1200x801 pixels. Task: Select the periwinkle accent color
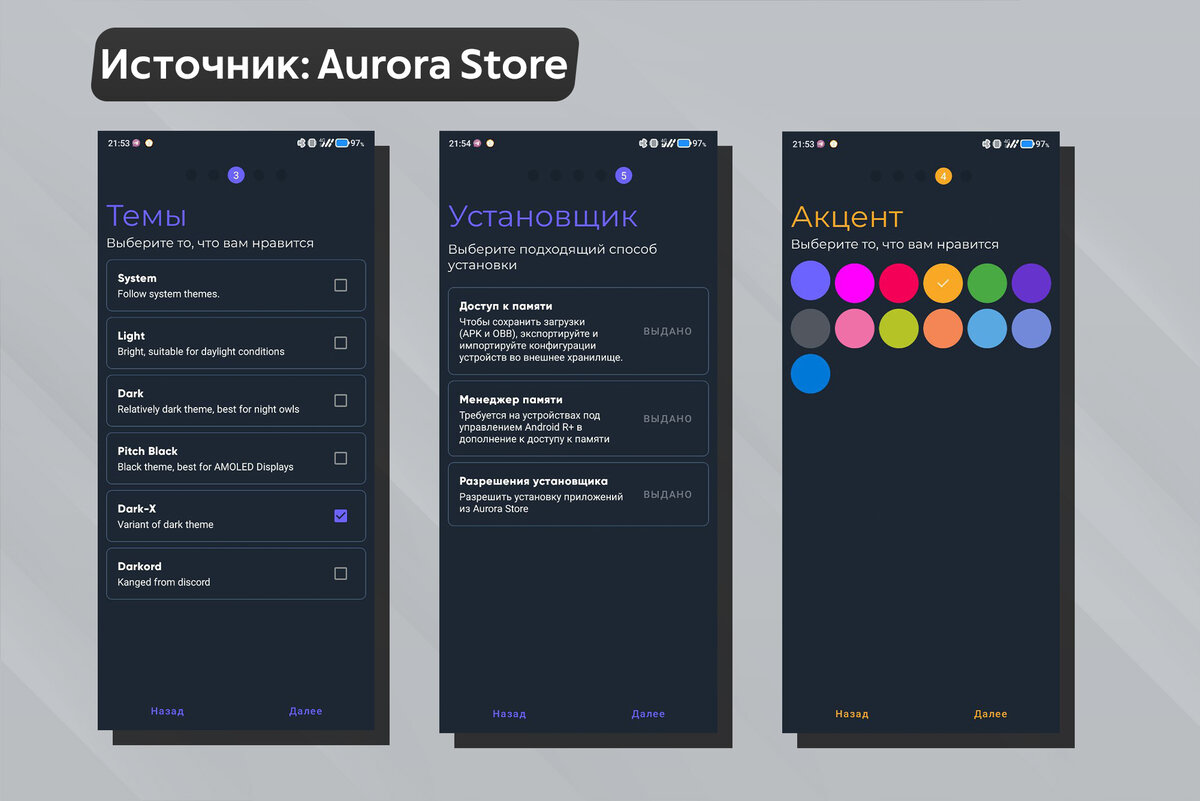coord(1031,328)
